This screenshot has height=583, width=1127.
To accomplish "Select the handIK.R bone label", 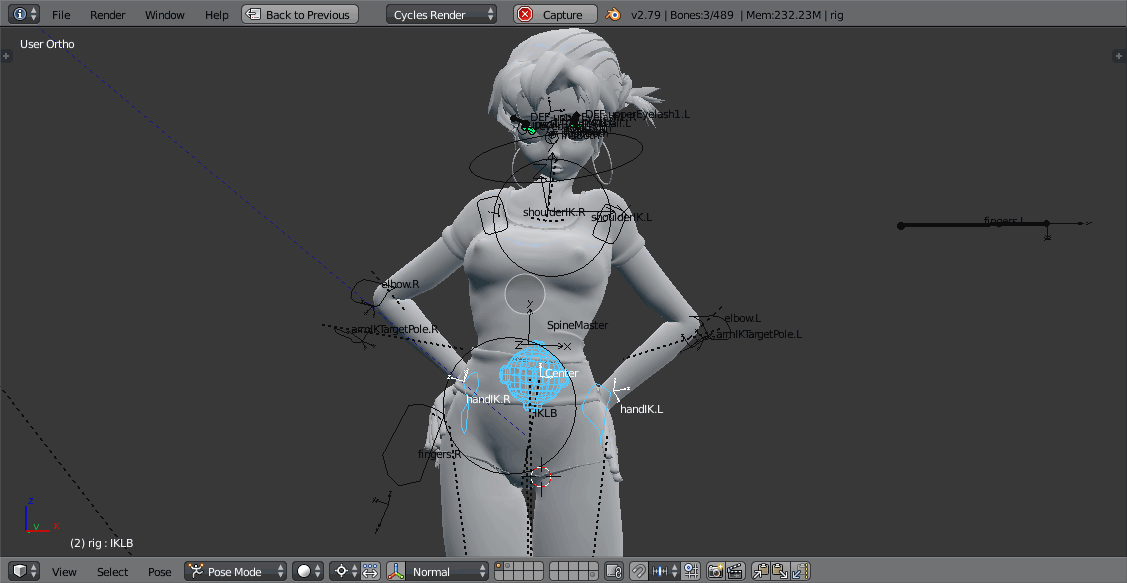I will pyautogui.click(x=488, y=399).
